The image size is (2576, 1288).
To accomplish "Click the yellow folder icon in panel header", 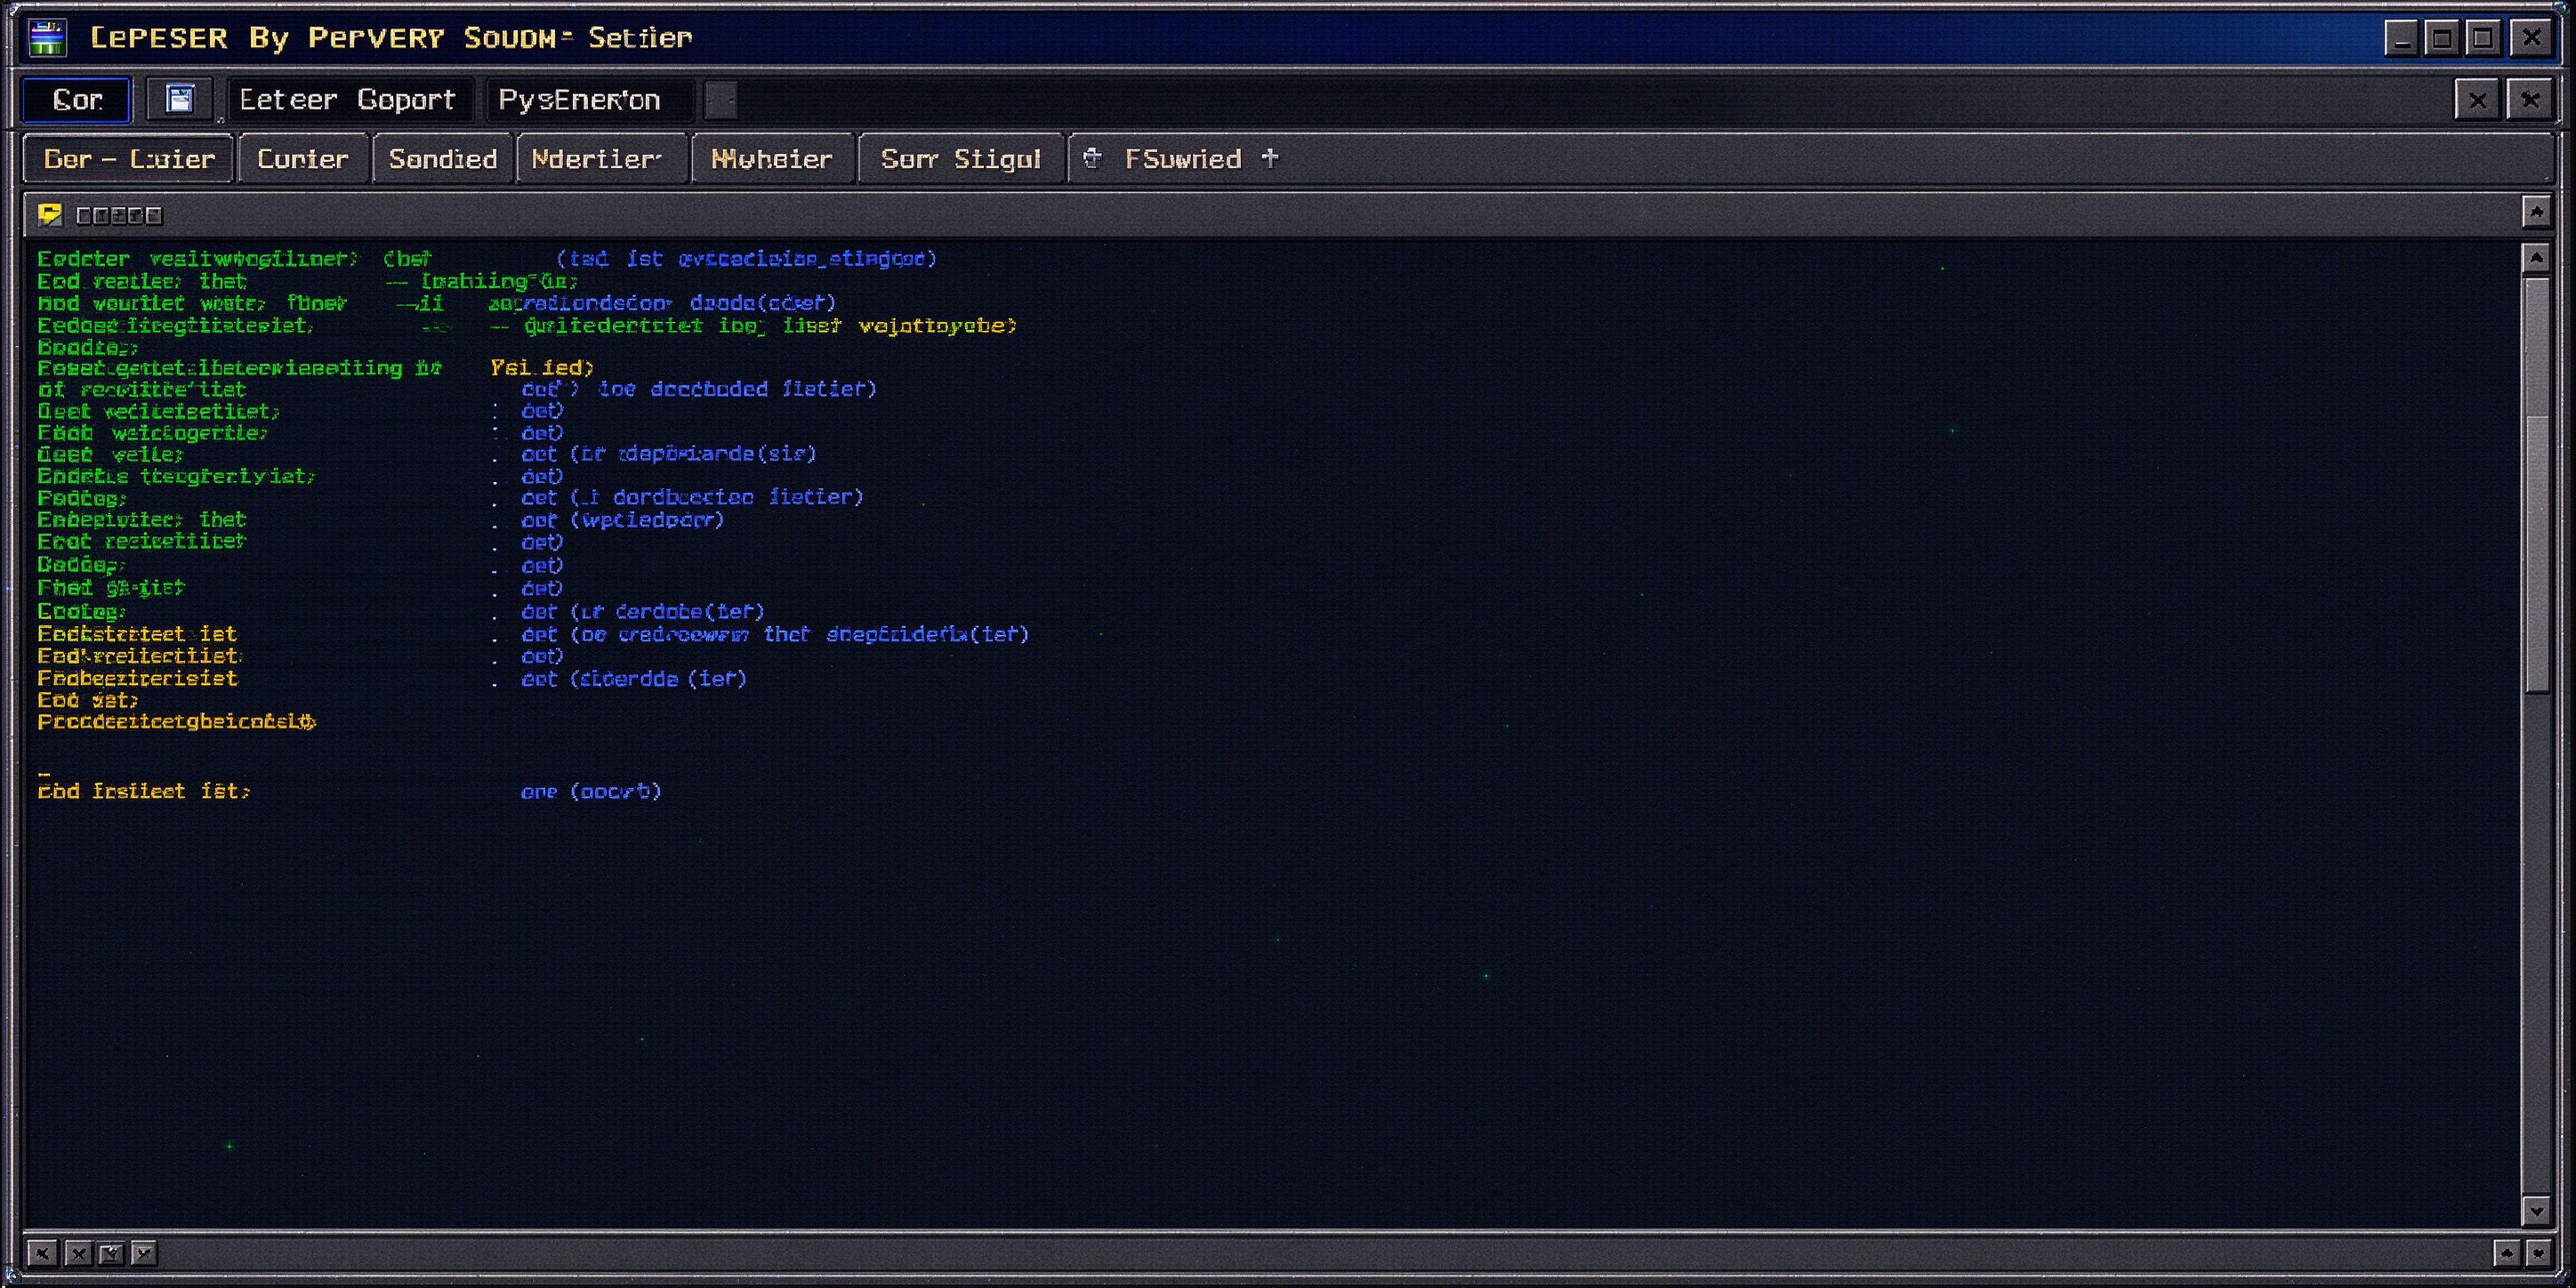I will 50,215.
